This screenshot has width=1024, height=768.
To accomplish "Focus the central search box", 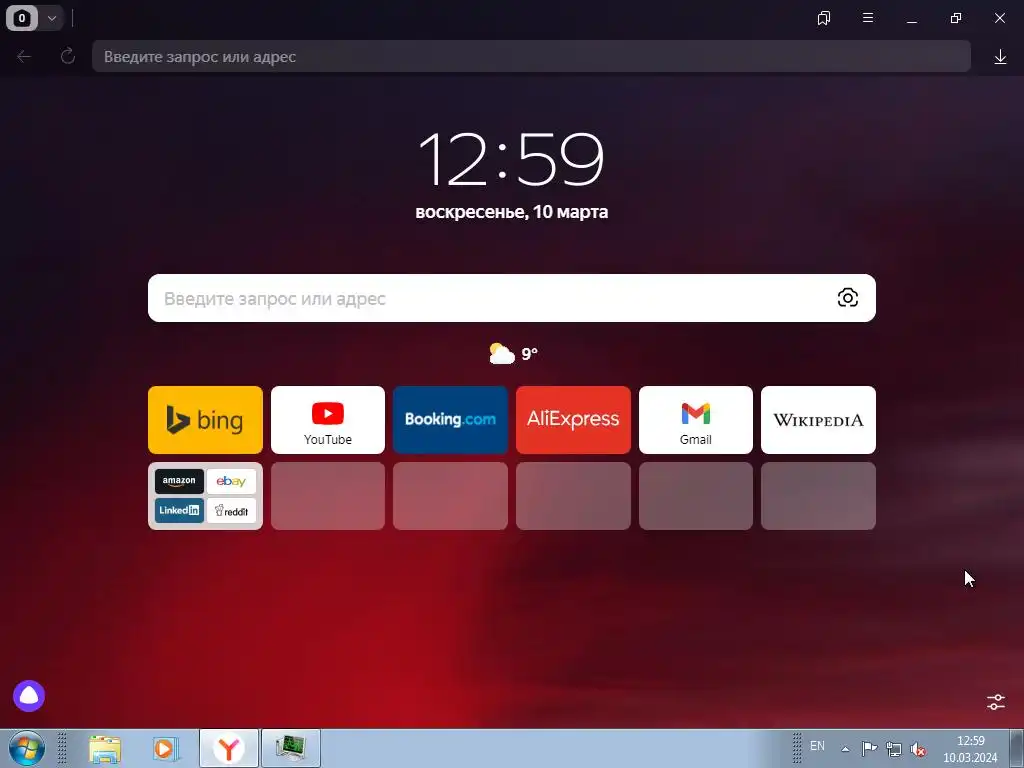I will 511,298.
